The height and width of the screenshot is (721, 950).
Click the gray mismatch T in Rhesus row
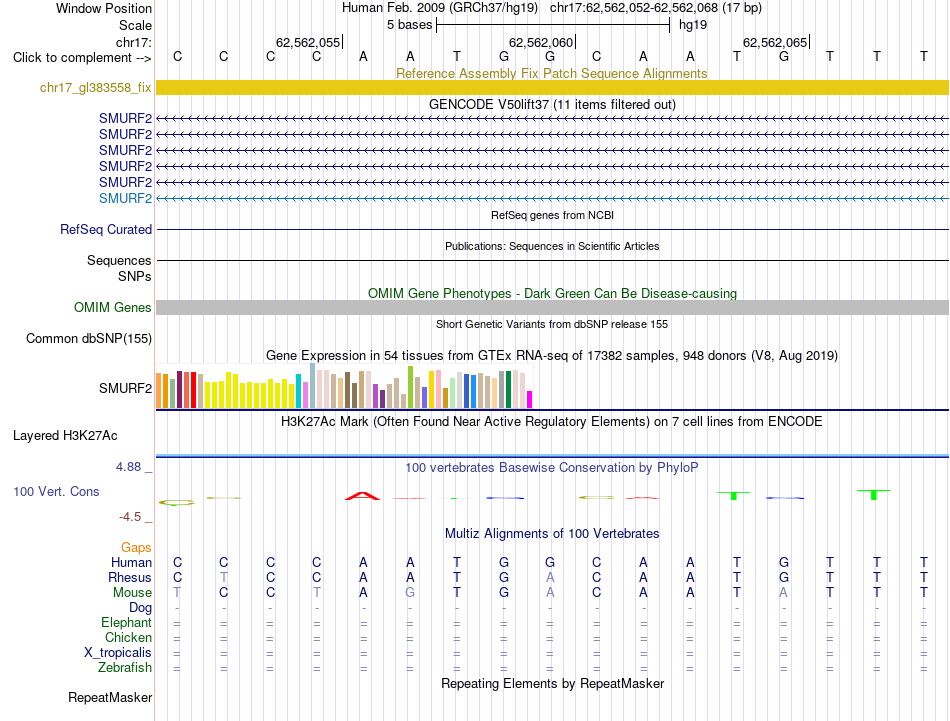coord(224,577)
